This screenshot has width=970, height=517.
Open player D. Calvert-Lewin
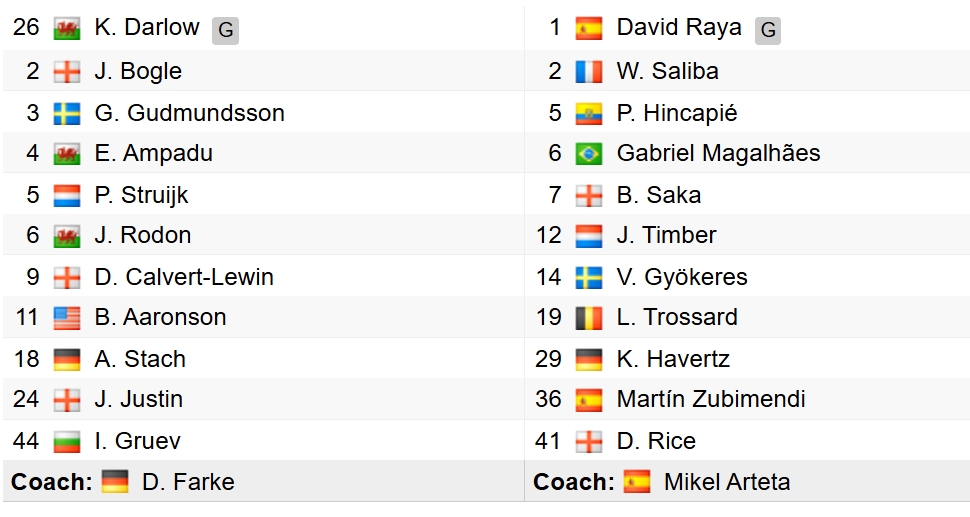[x=184, y=277]
